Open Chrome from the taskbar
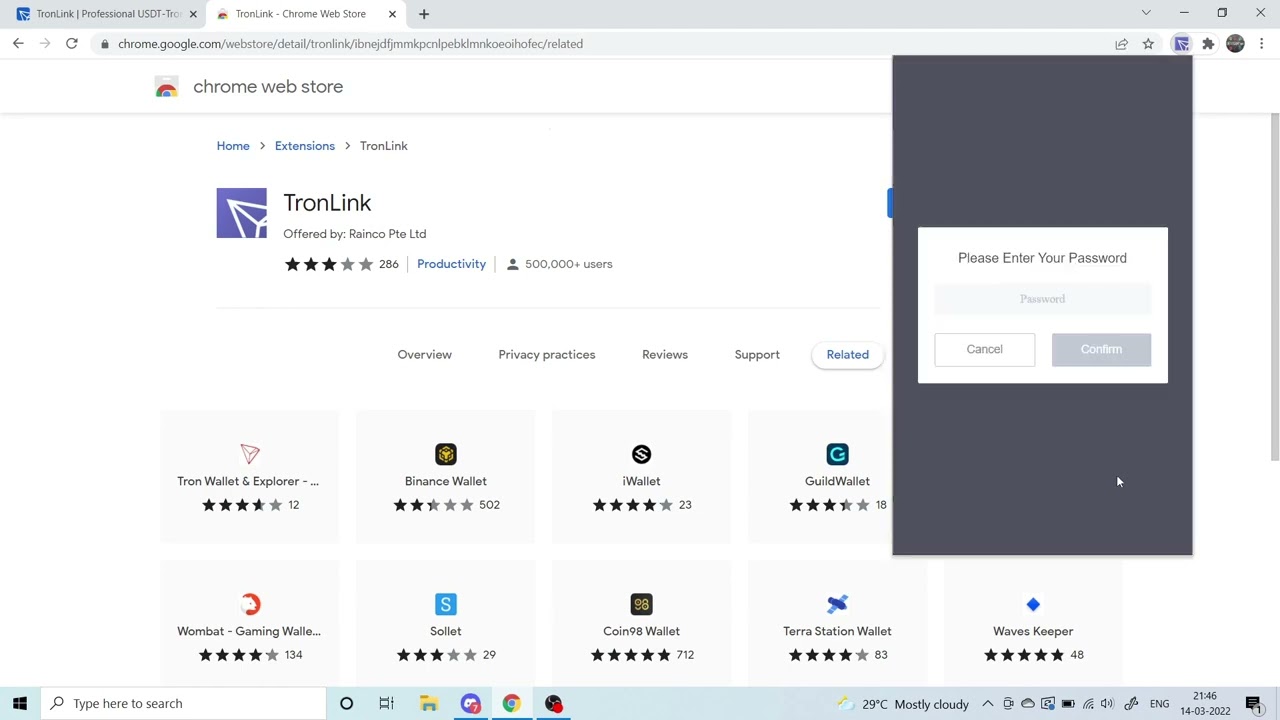1280x720 pixels. tap(511, 703)
